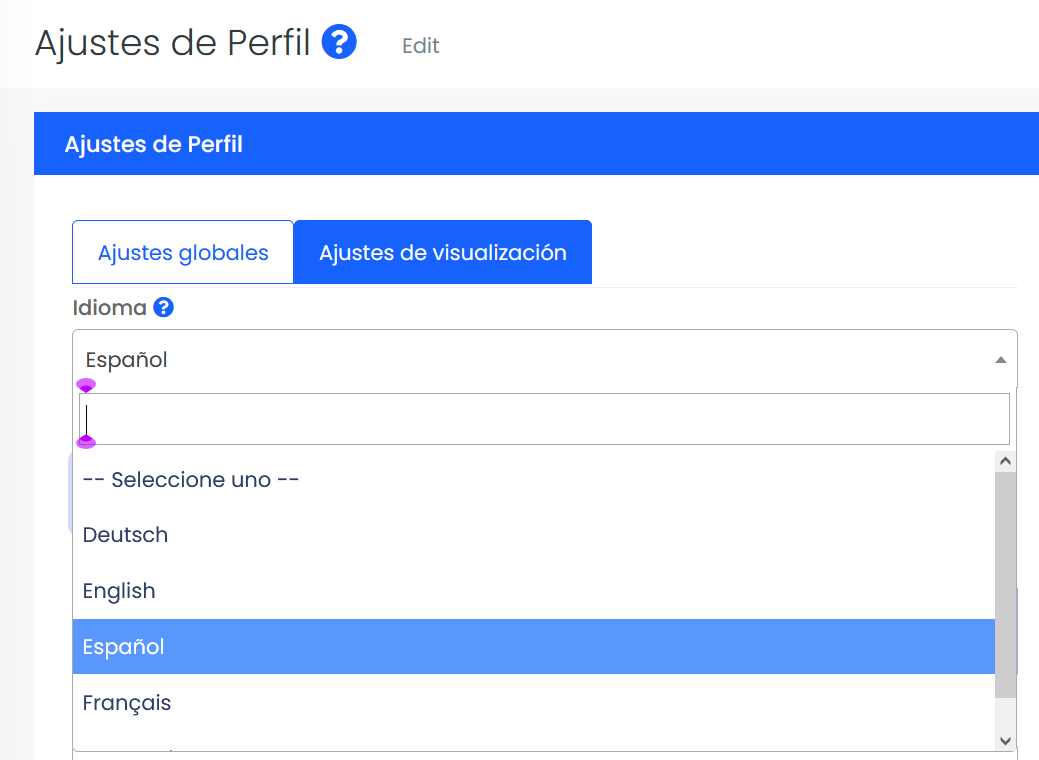The width and height of the screenshot is (1039, 760).
Task: Collapse language dropdown using the caret arrow
Action: [x=1001, y=360]
